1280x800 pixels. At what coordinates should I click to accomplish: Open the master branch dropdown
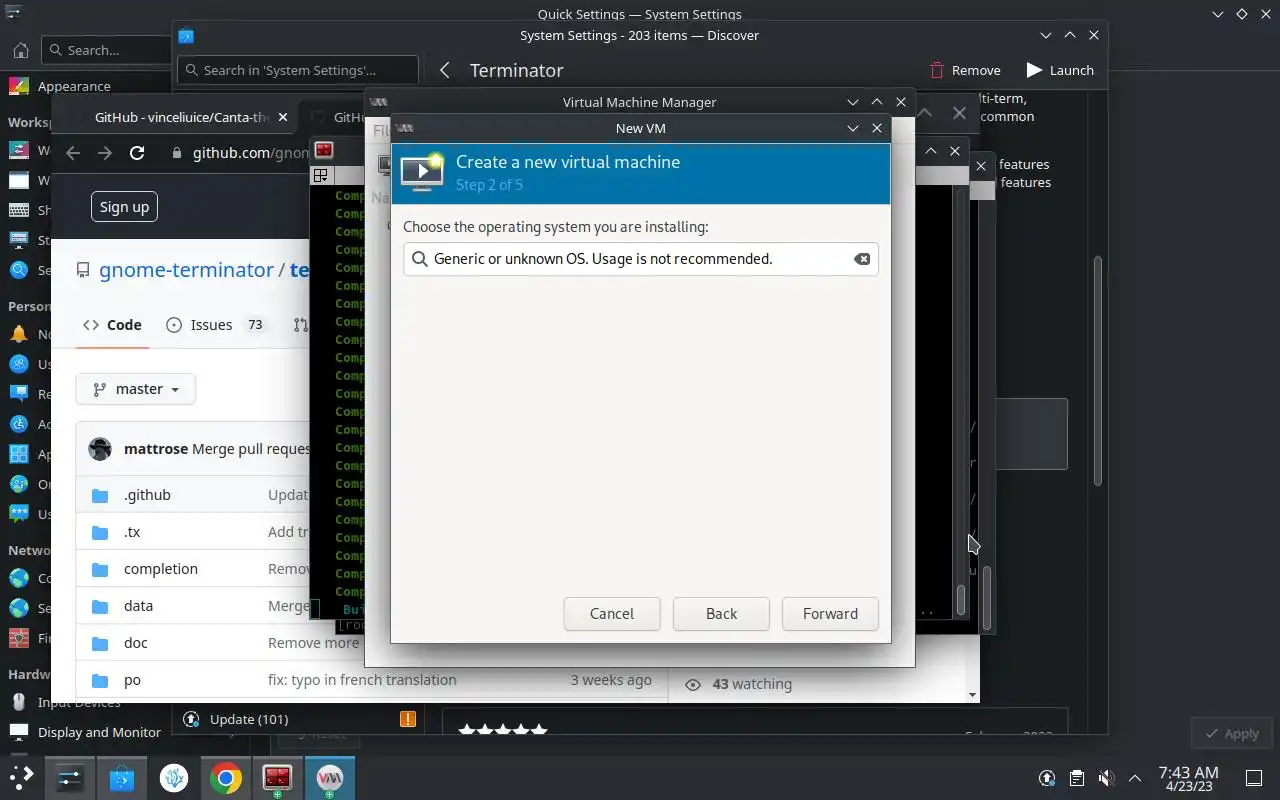136,389
